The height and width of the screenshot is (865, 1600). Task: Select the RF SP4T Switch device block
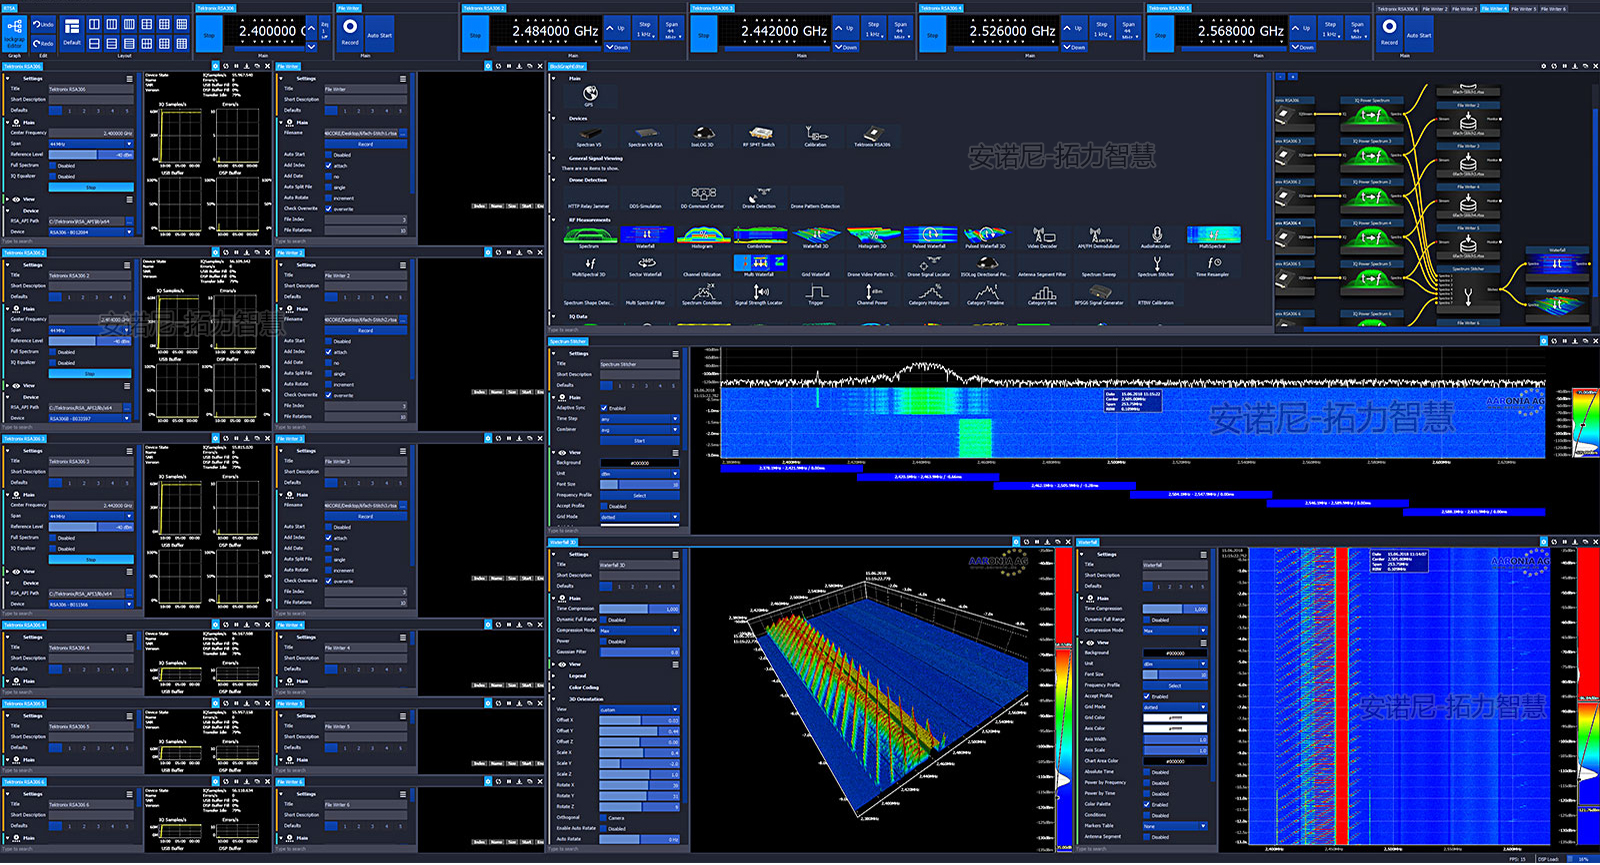759,136
